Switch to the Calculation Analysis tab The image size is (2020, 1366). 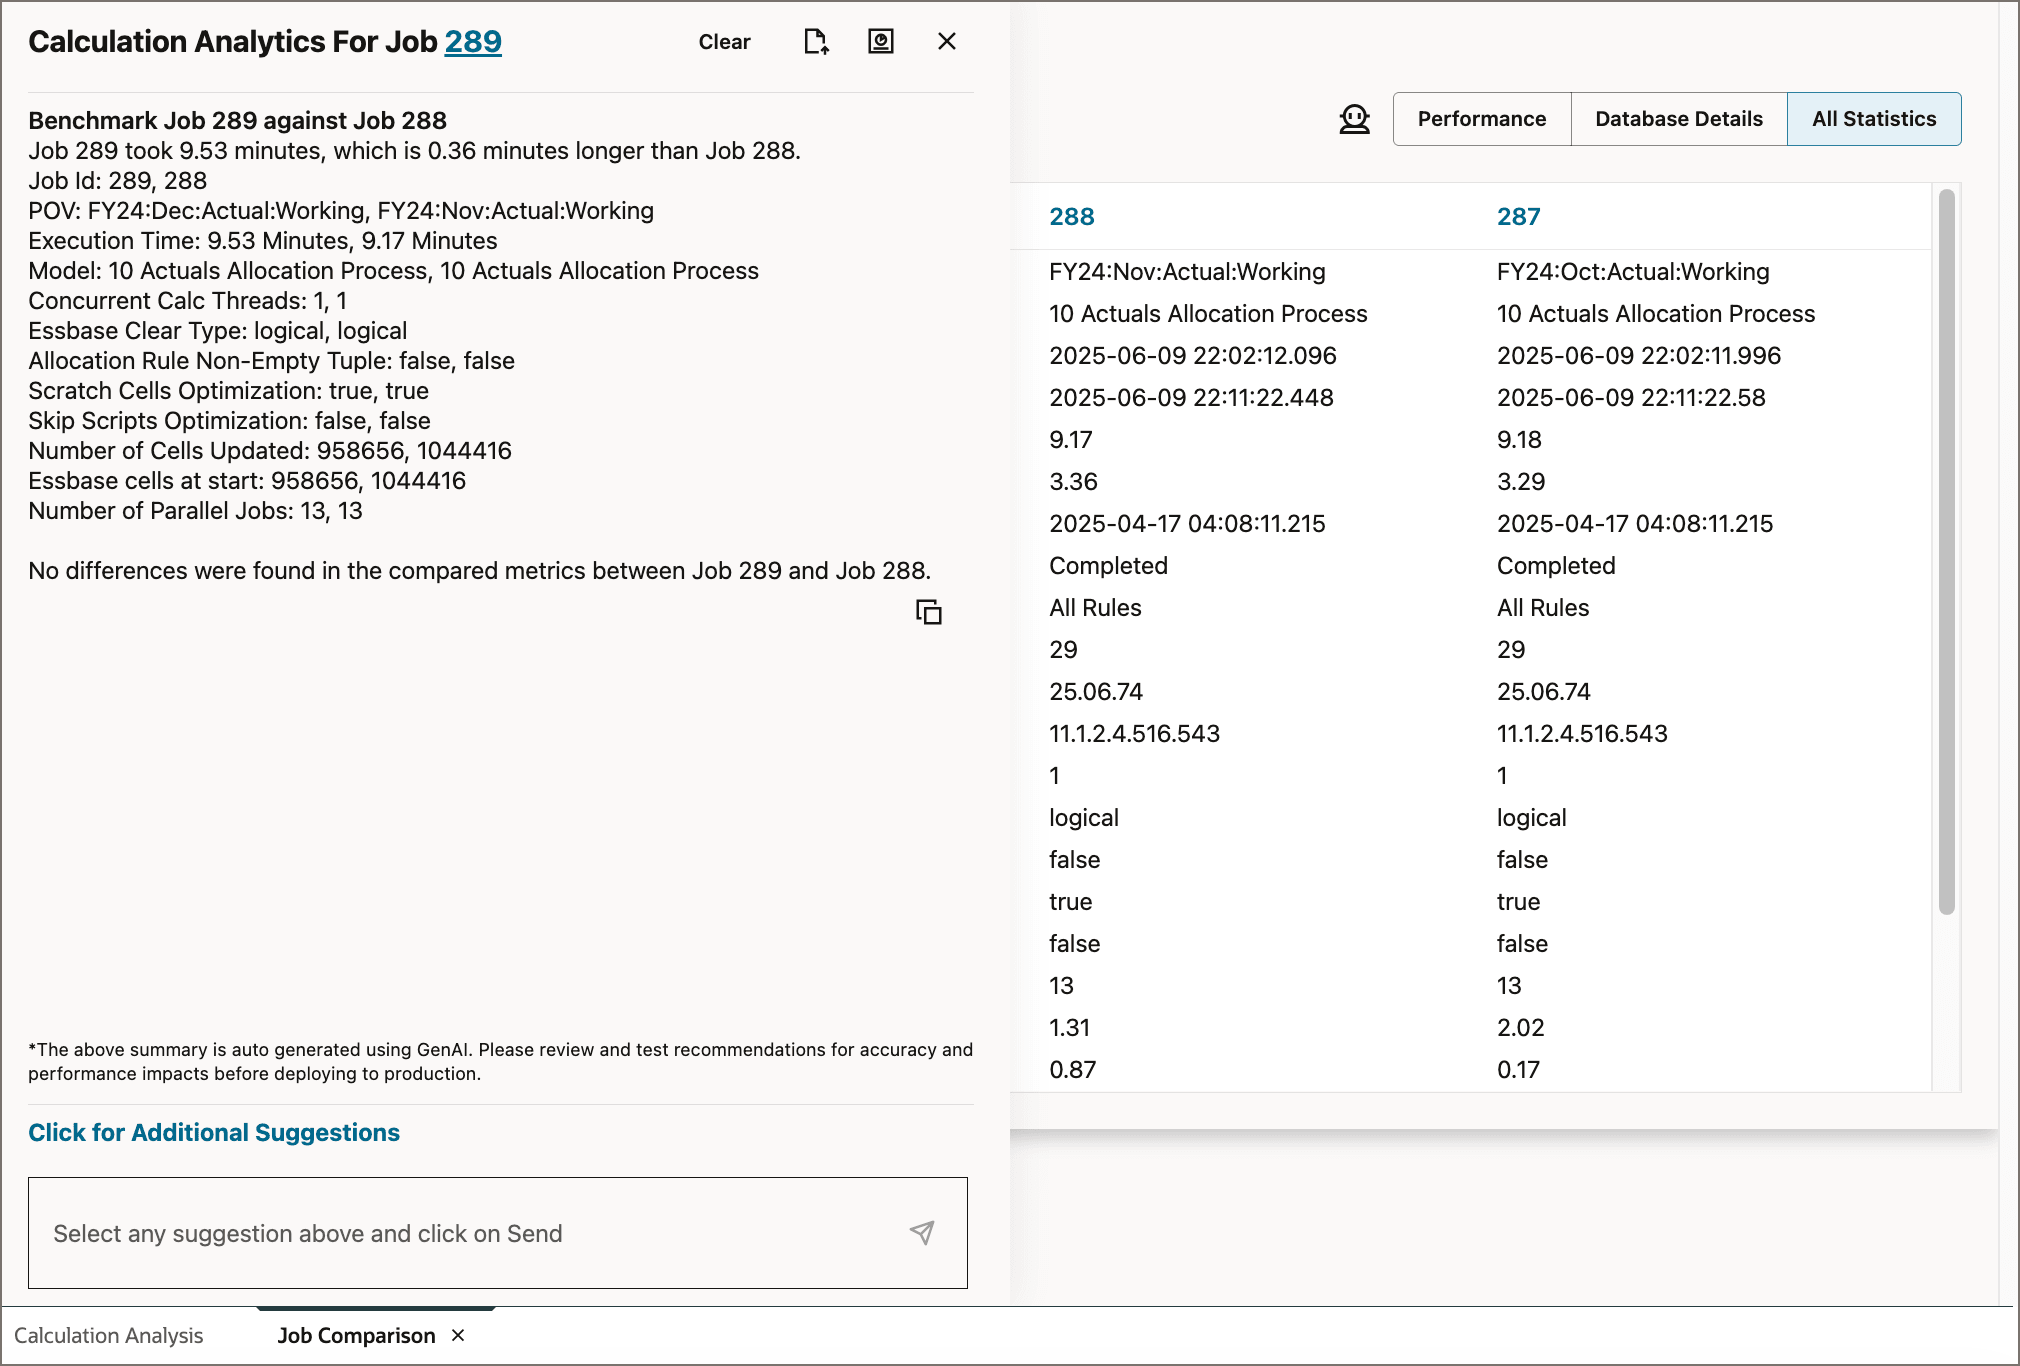click(109, 1335)
